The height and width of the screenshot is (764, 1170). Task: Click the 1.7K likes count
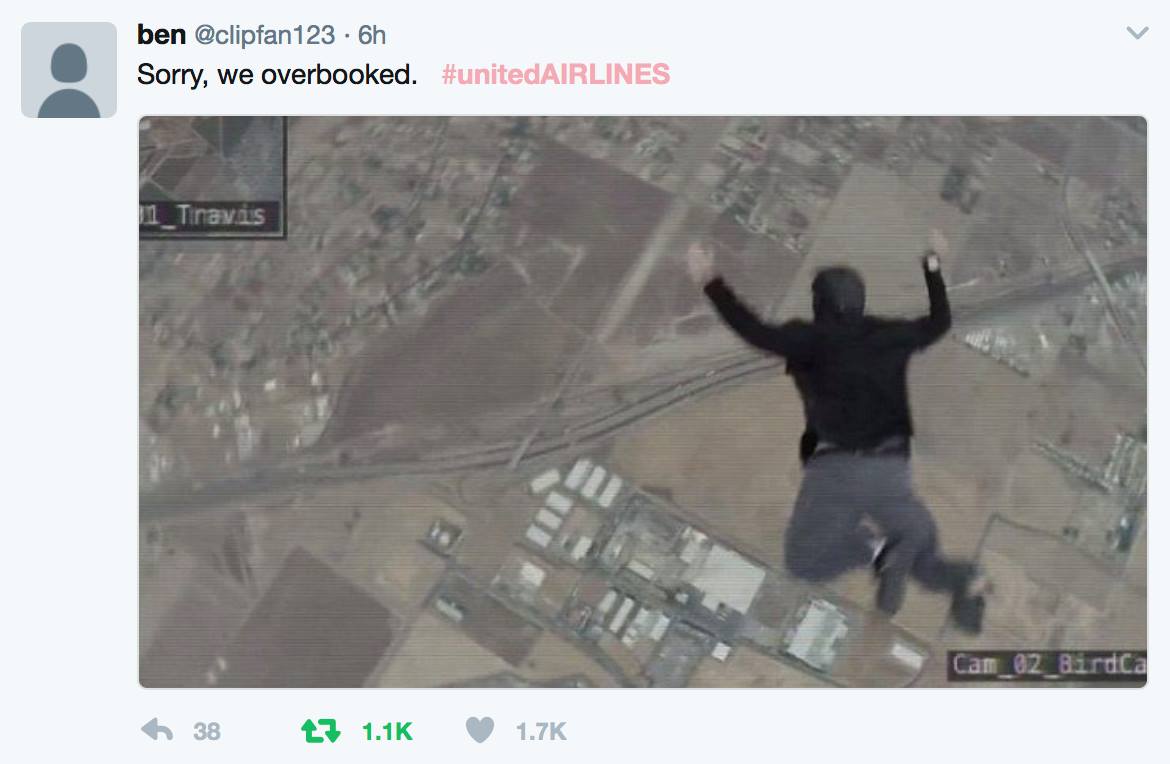(x=541, y=732)
